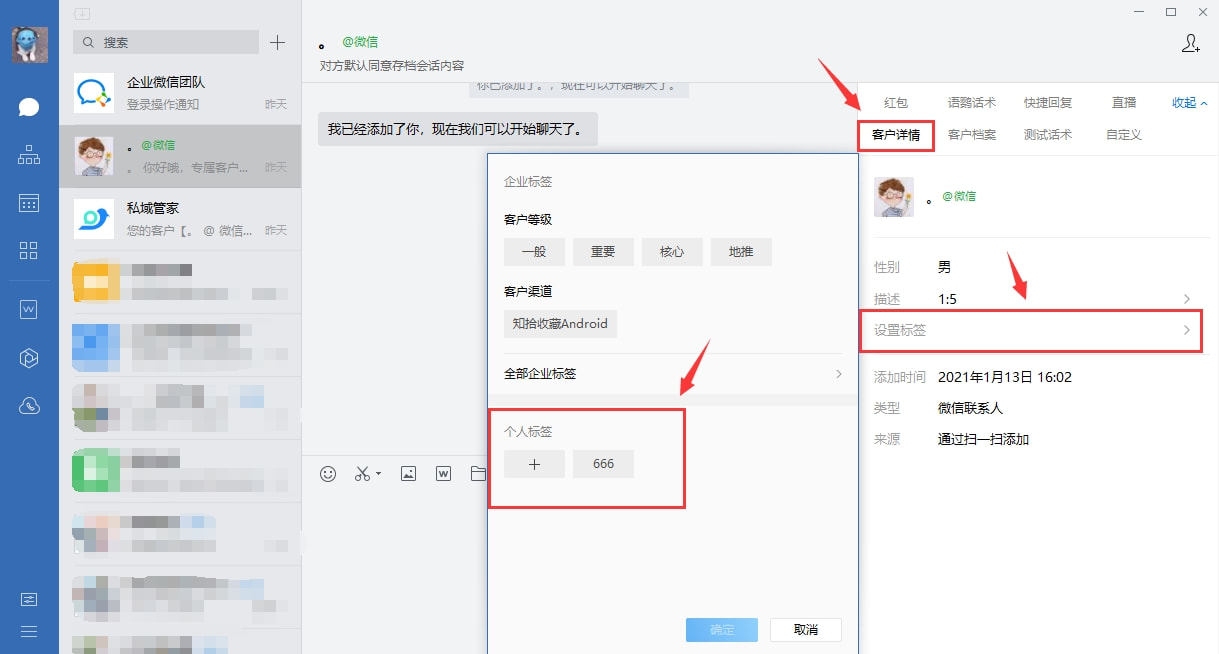Open the 描述 row chevron
The image size is (1219, 654).
pyautogui.click(x=1187, y=299)
